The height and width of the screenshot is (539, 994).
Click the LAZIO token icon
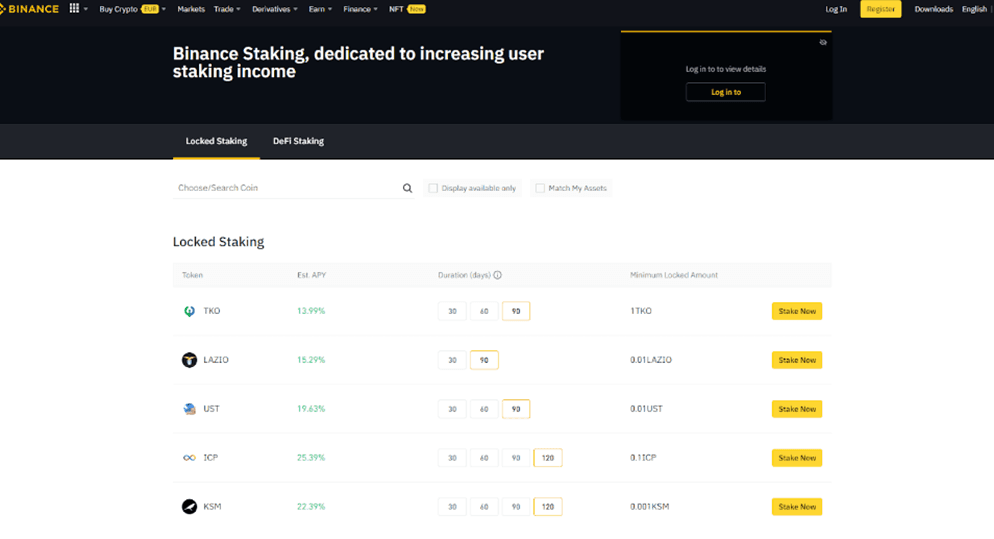coord(189,360)
